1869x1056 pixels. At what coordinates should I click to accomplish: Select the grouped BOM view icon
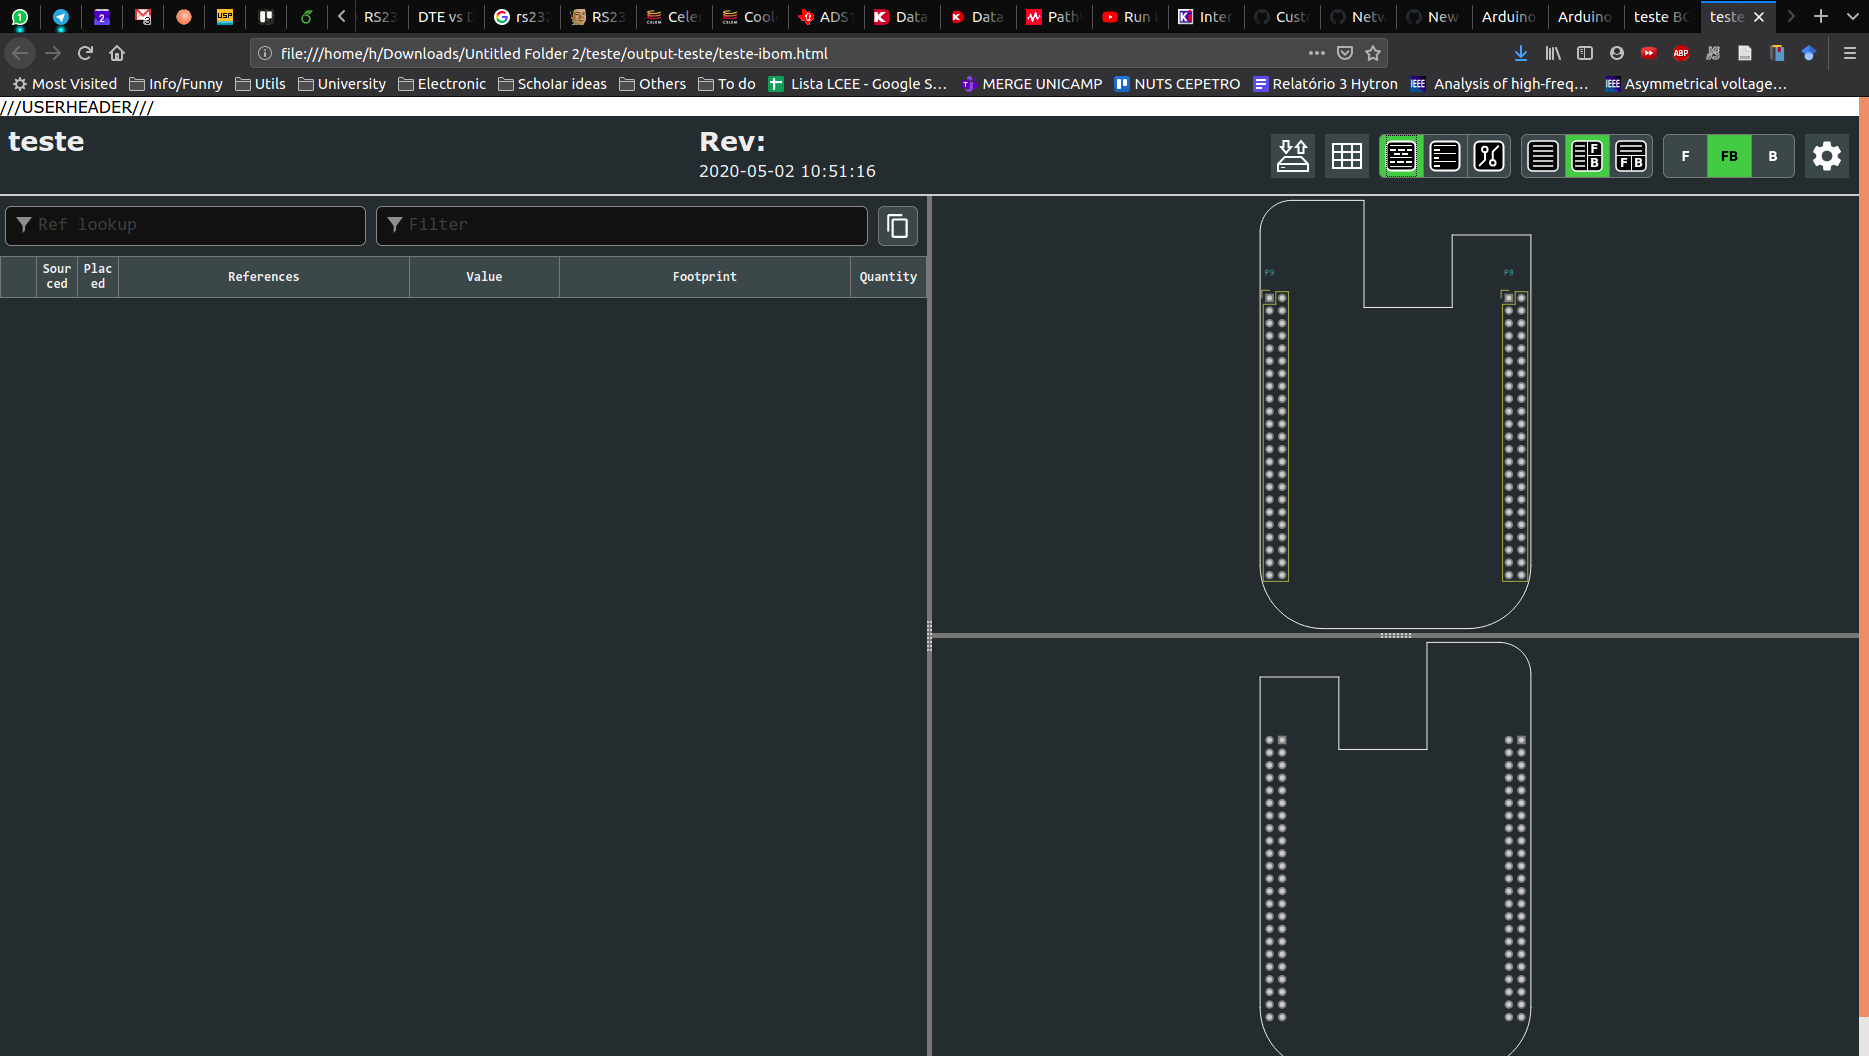click(x=1400, y=156)
